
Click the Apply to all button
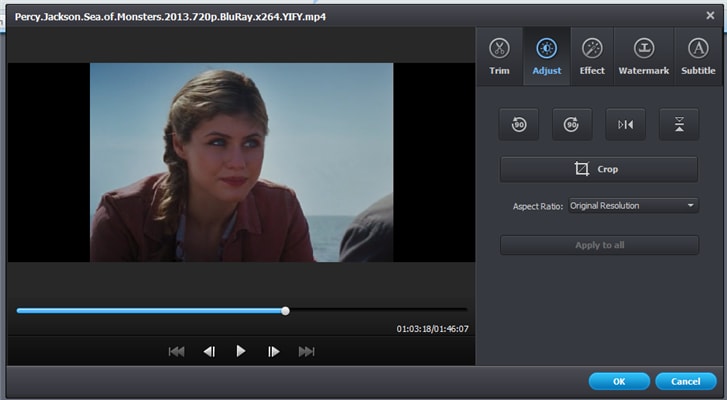click(599, 245)
